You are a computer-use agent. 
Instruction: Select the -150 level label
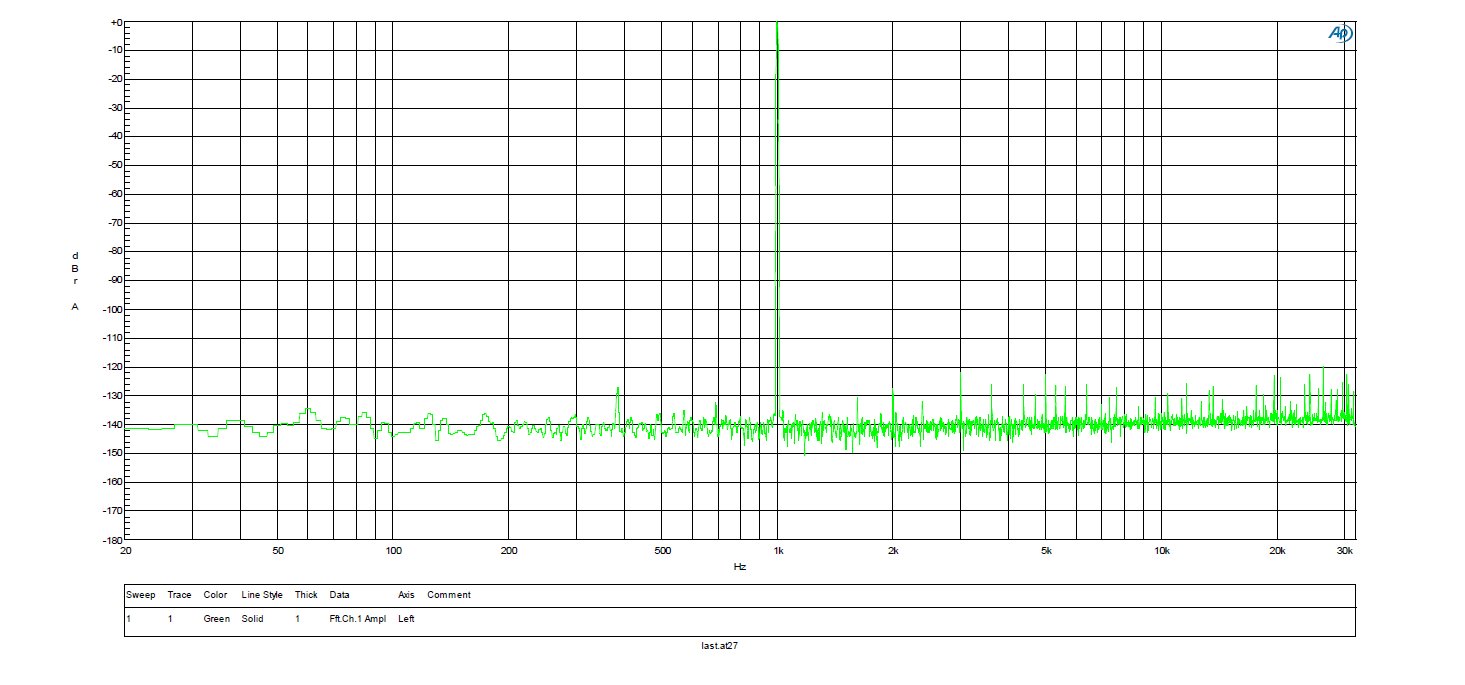tap(112, 453)
